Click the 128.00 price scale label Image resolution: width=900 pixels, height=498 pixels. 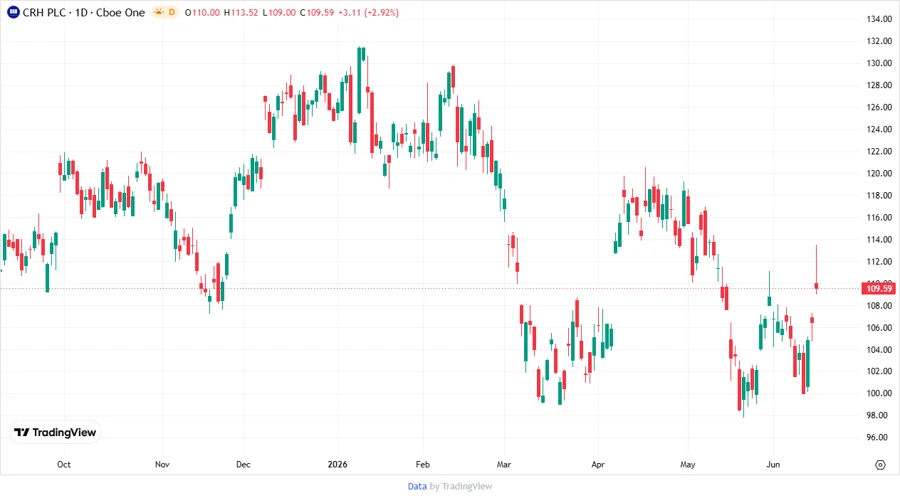coord(879,85)
